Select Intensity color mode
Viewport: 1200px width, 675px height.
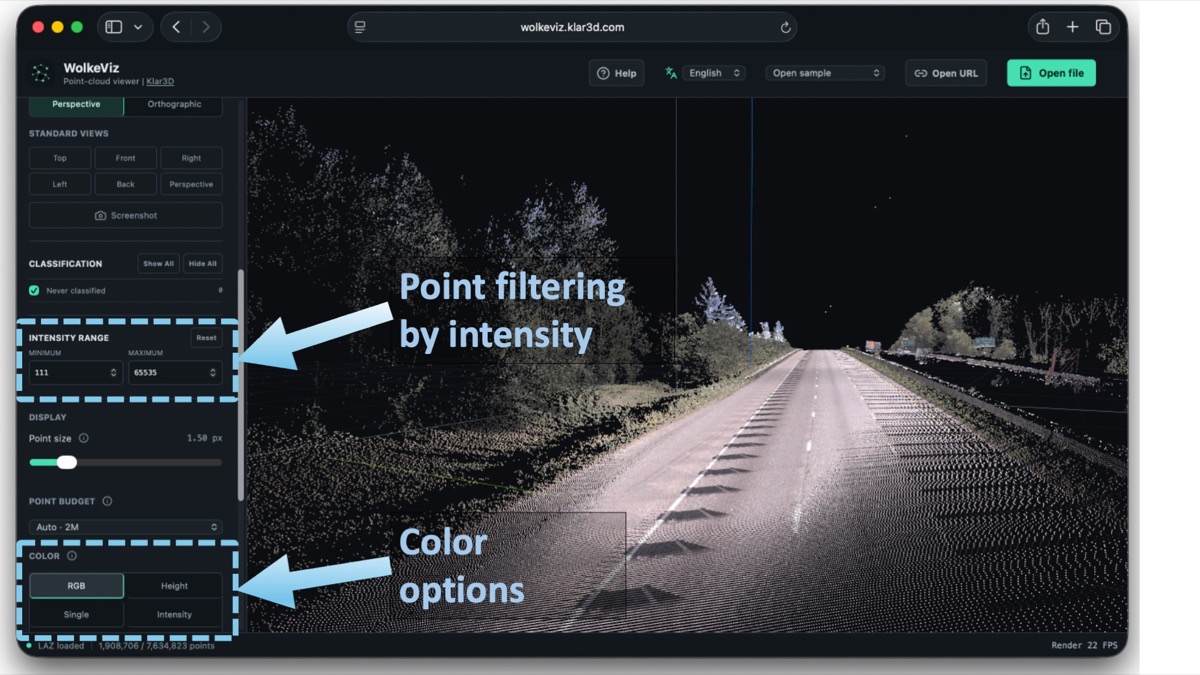tap(174, 614)
